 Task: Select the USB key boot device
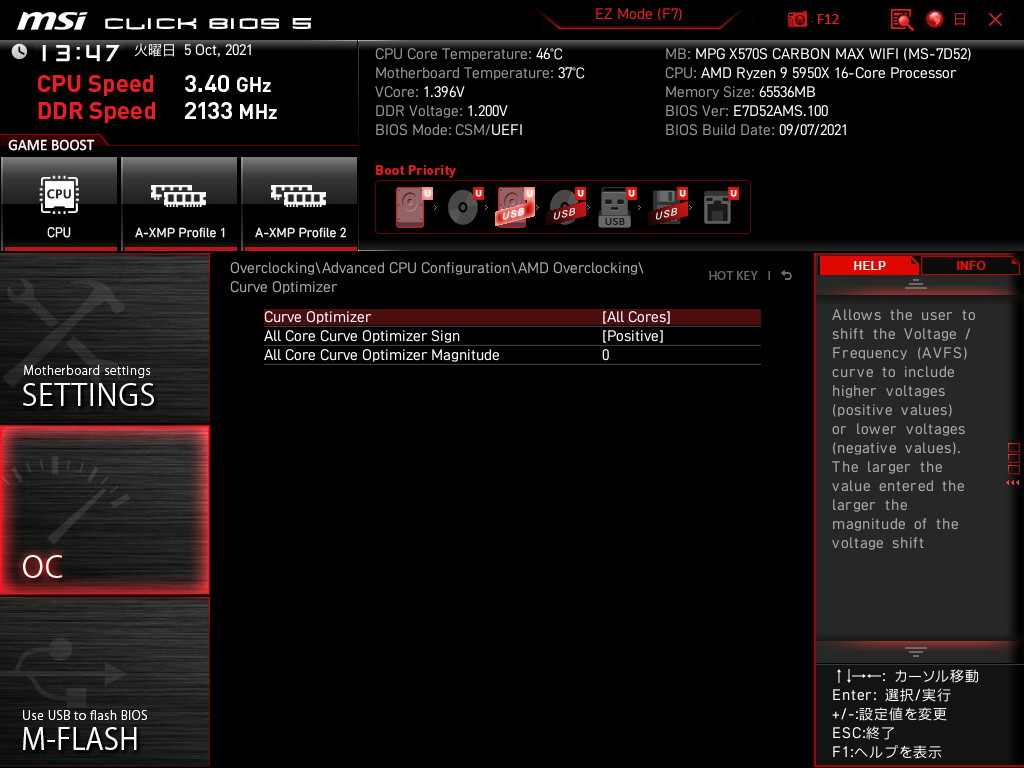[617, 207]
